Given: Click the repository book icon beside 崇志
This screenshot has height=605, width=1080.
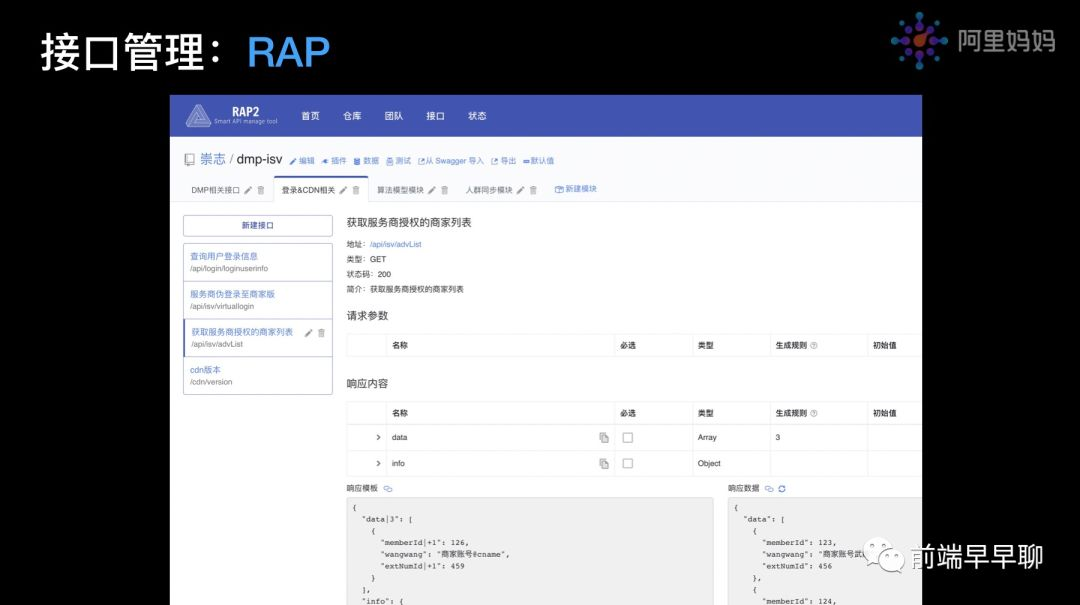Looking at the screenshot, I should (x=189, y=160).
